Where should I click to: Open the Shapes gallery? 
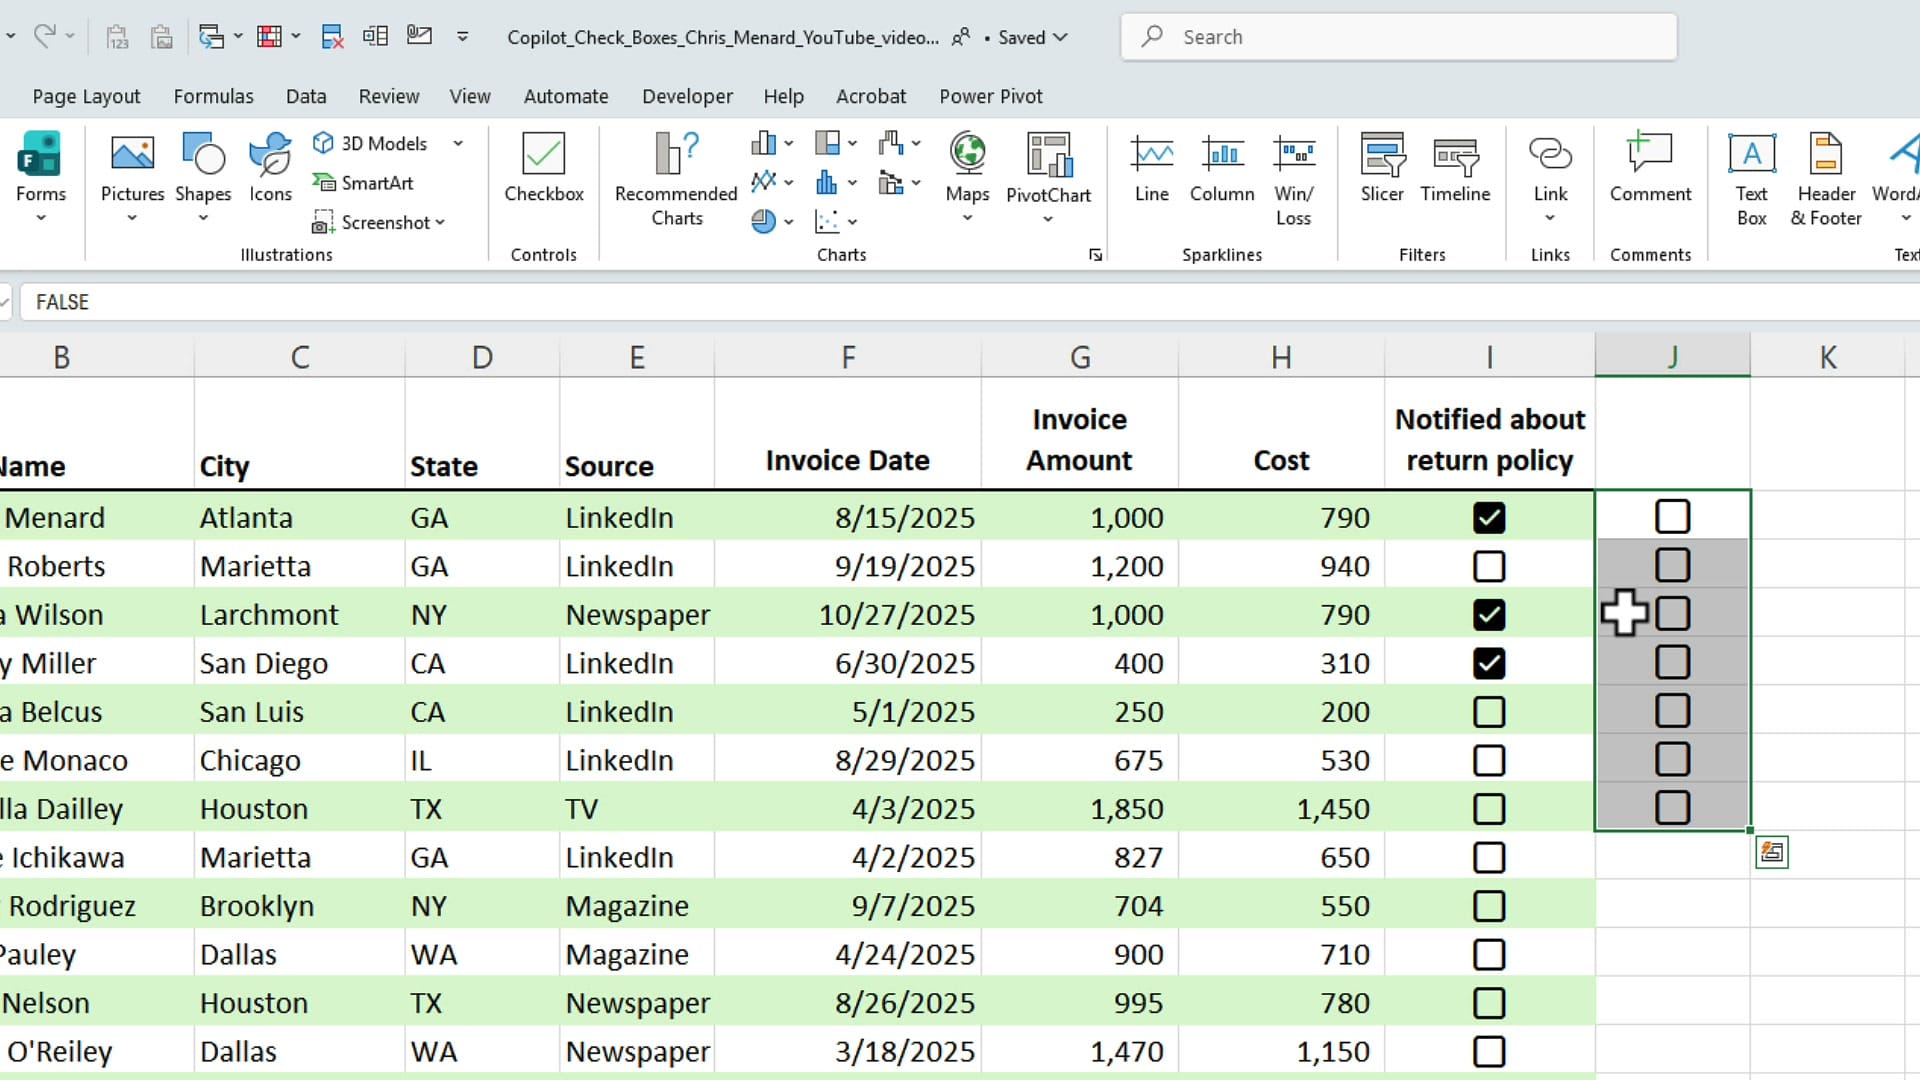(203, 177)
